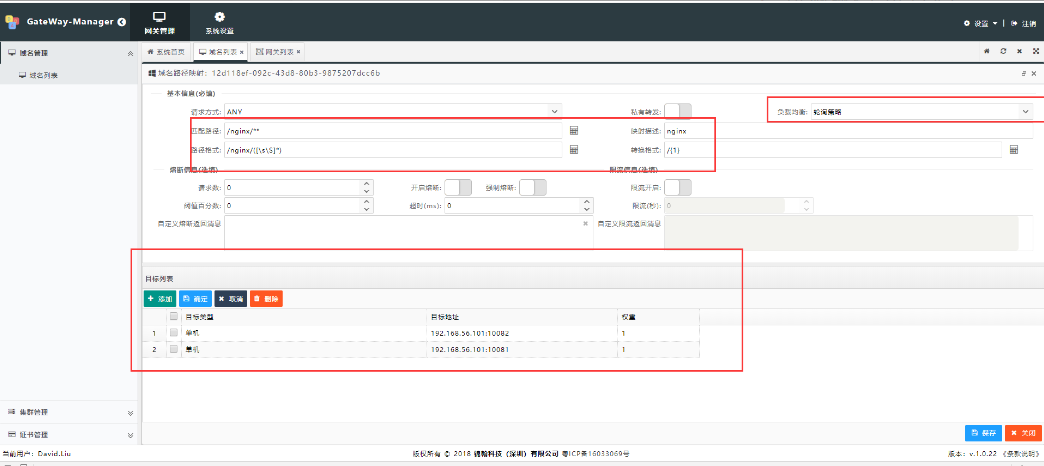Toggle the 限流开启 rate-limit switch
This screenshot has height=466, width=1044.
[678, 188]
